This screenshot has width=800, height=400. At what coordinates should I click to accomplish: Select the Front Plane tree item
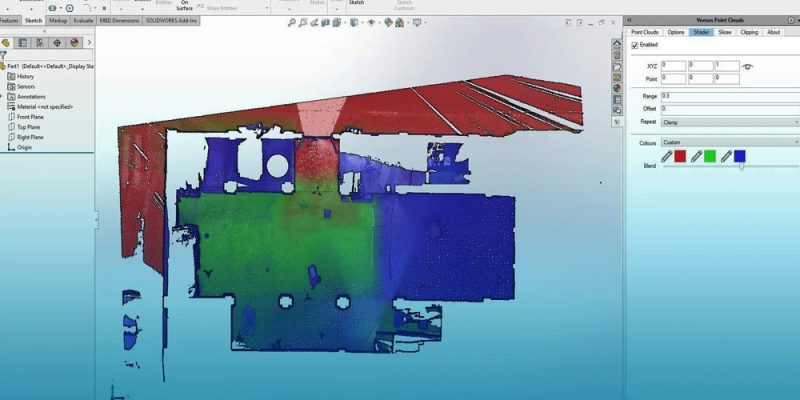[30, 117]
